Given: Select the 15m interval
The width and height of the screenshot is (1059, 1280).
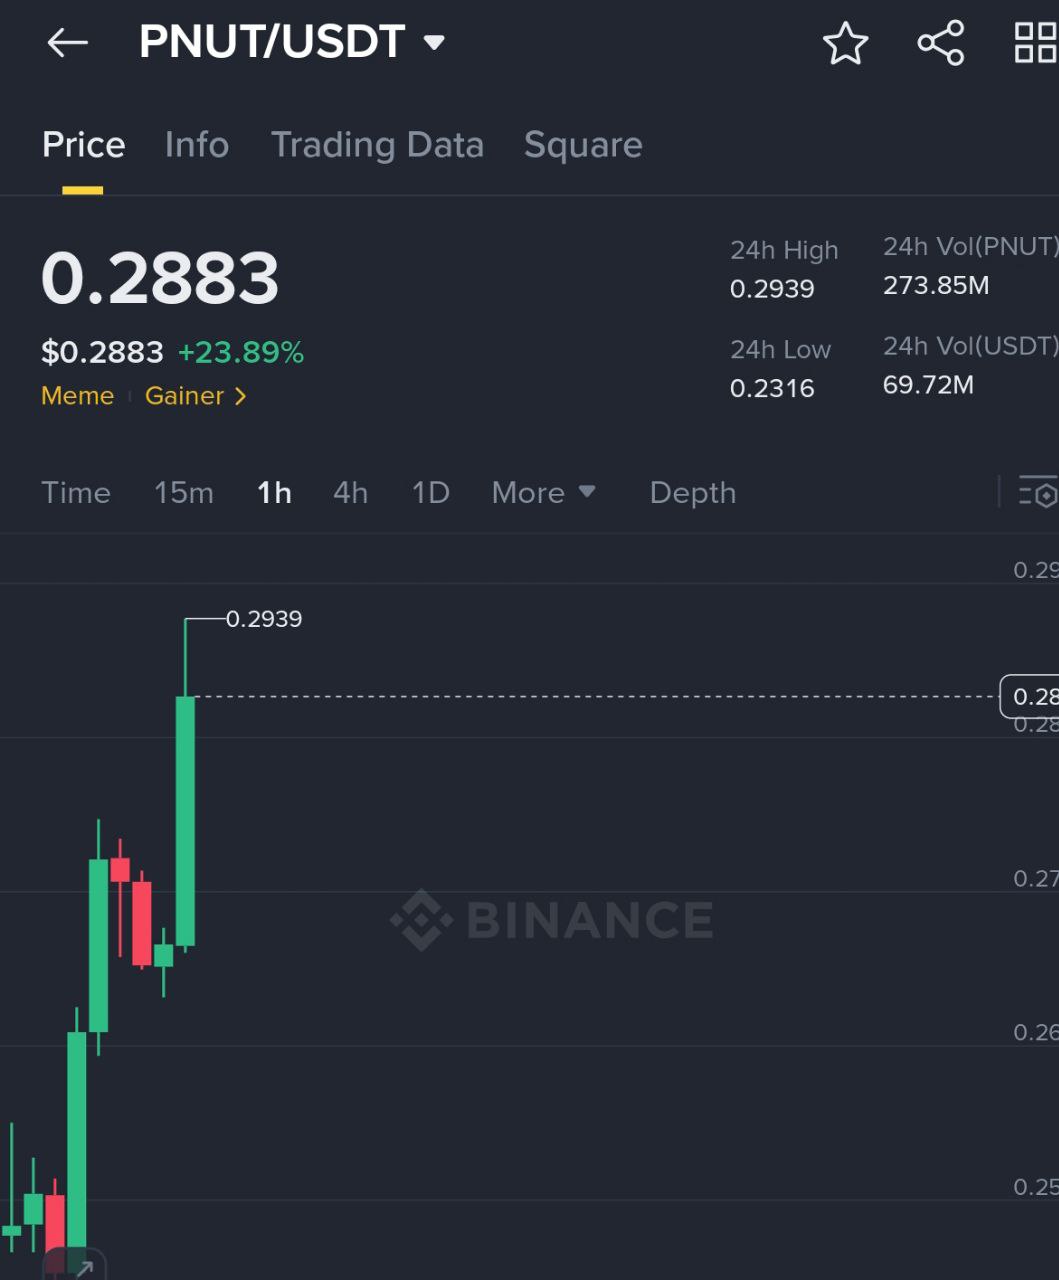Looking at the screenshot, I should (184, 492).
